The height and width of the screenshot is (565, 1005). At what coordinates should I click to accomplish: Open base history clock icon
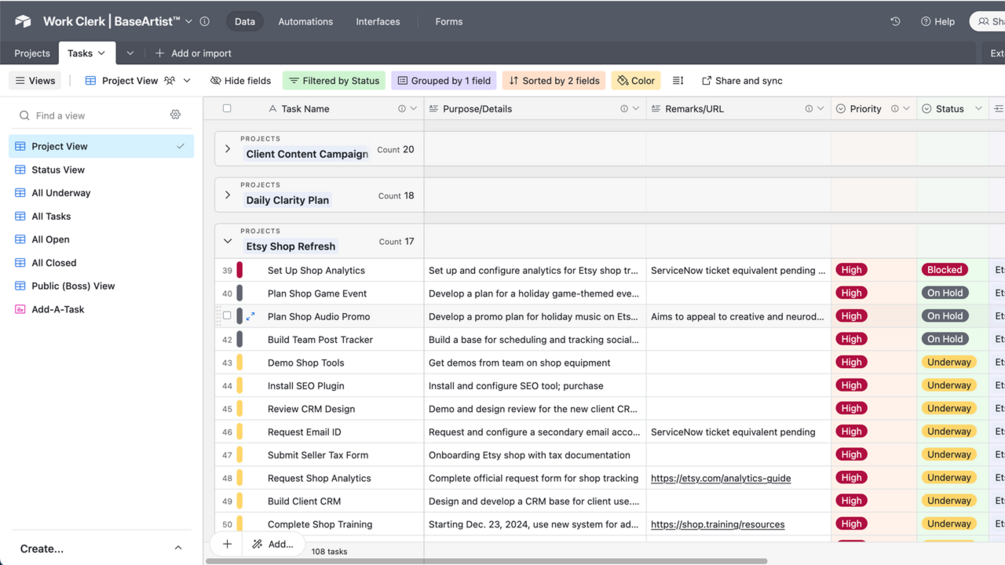[895, 21]
